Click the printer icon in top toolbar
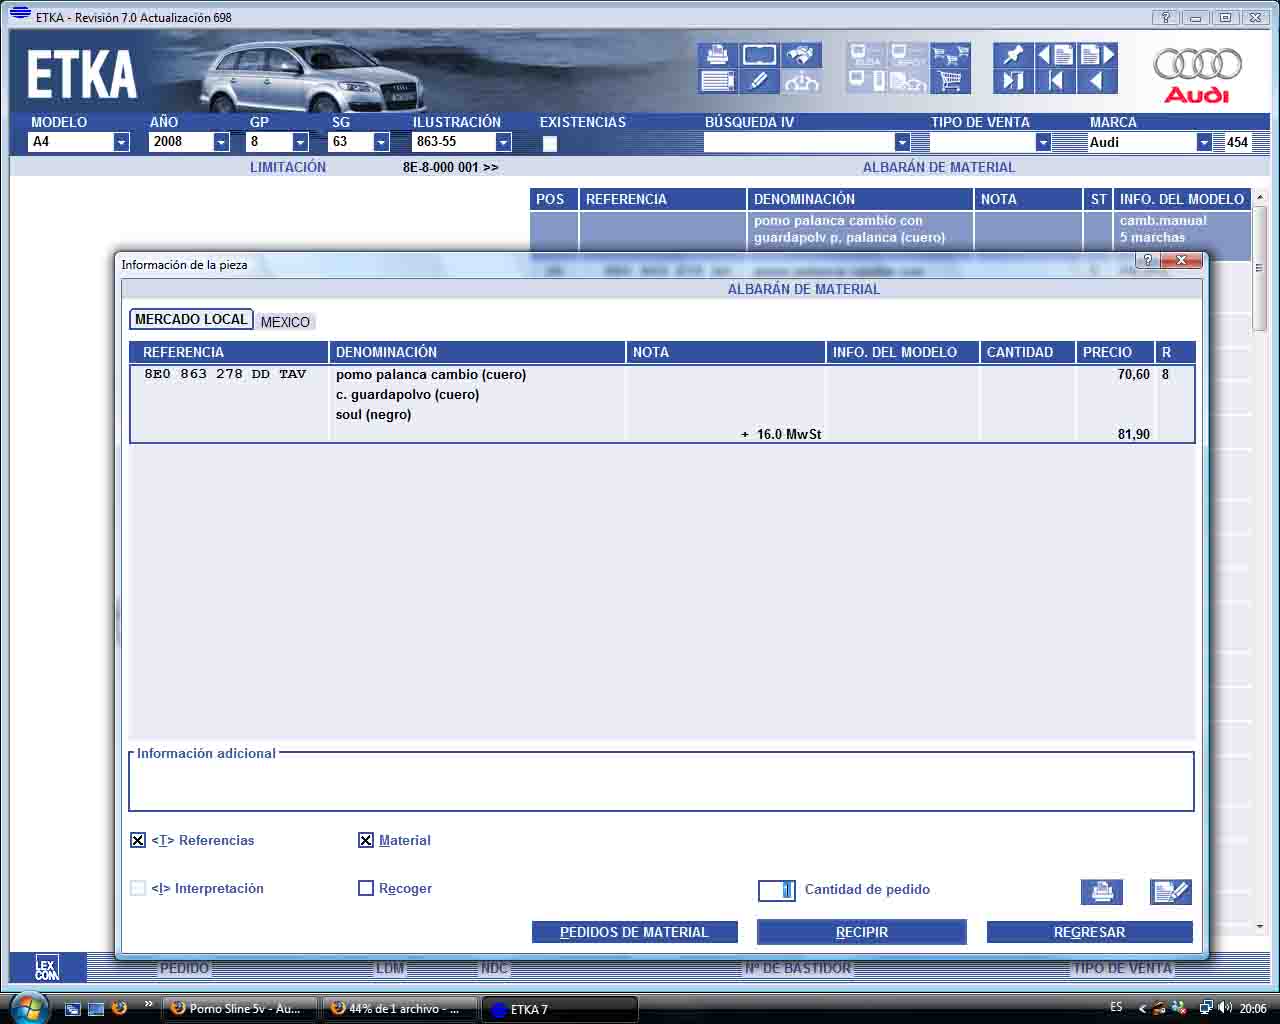Image resolution: width=1280 pixels, height=1024 pixels. 717,55
